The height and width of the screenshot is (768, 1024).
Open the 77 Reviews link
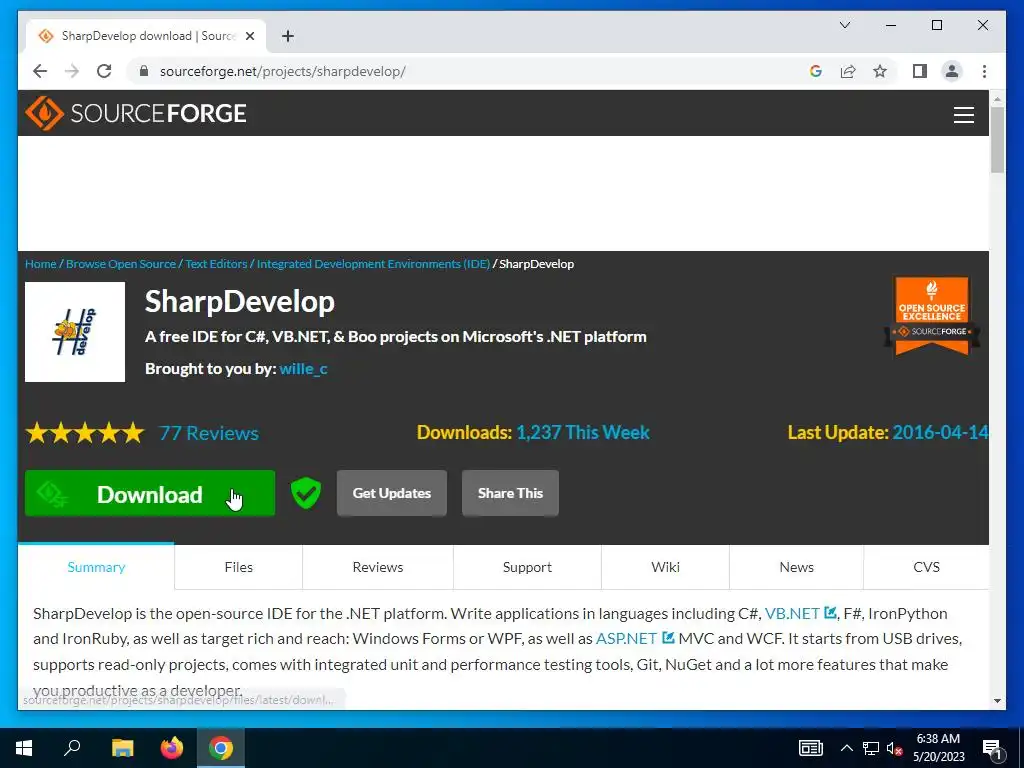pyautogui.click(x=209, y=433)
